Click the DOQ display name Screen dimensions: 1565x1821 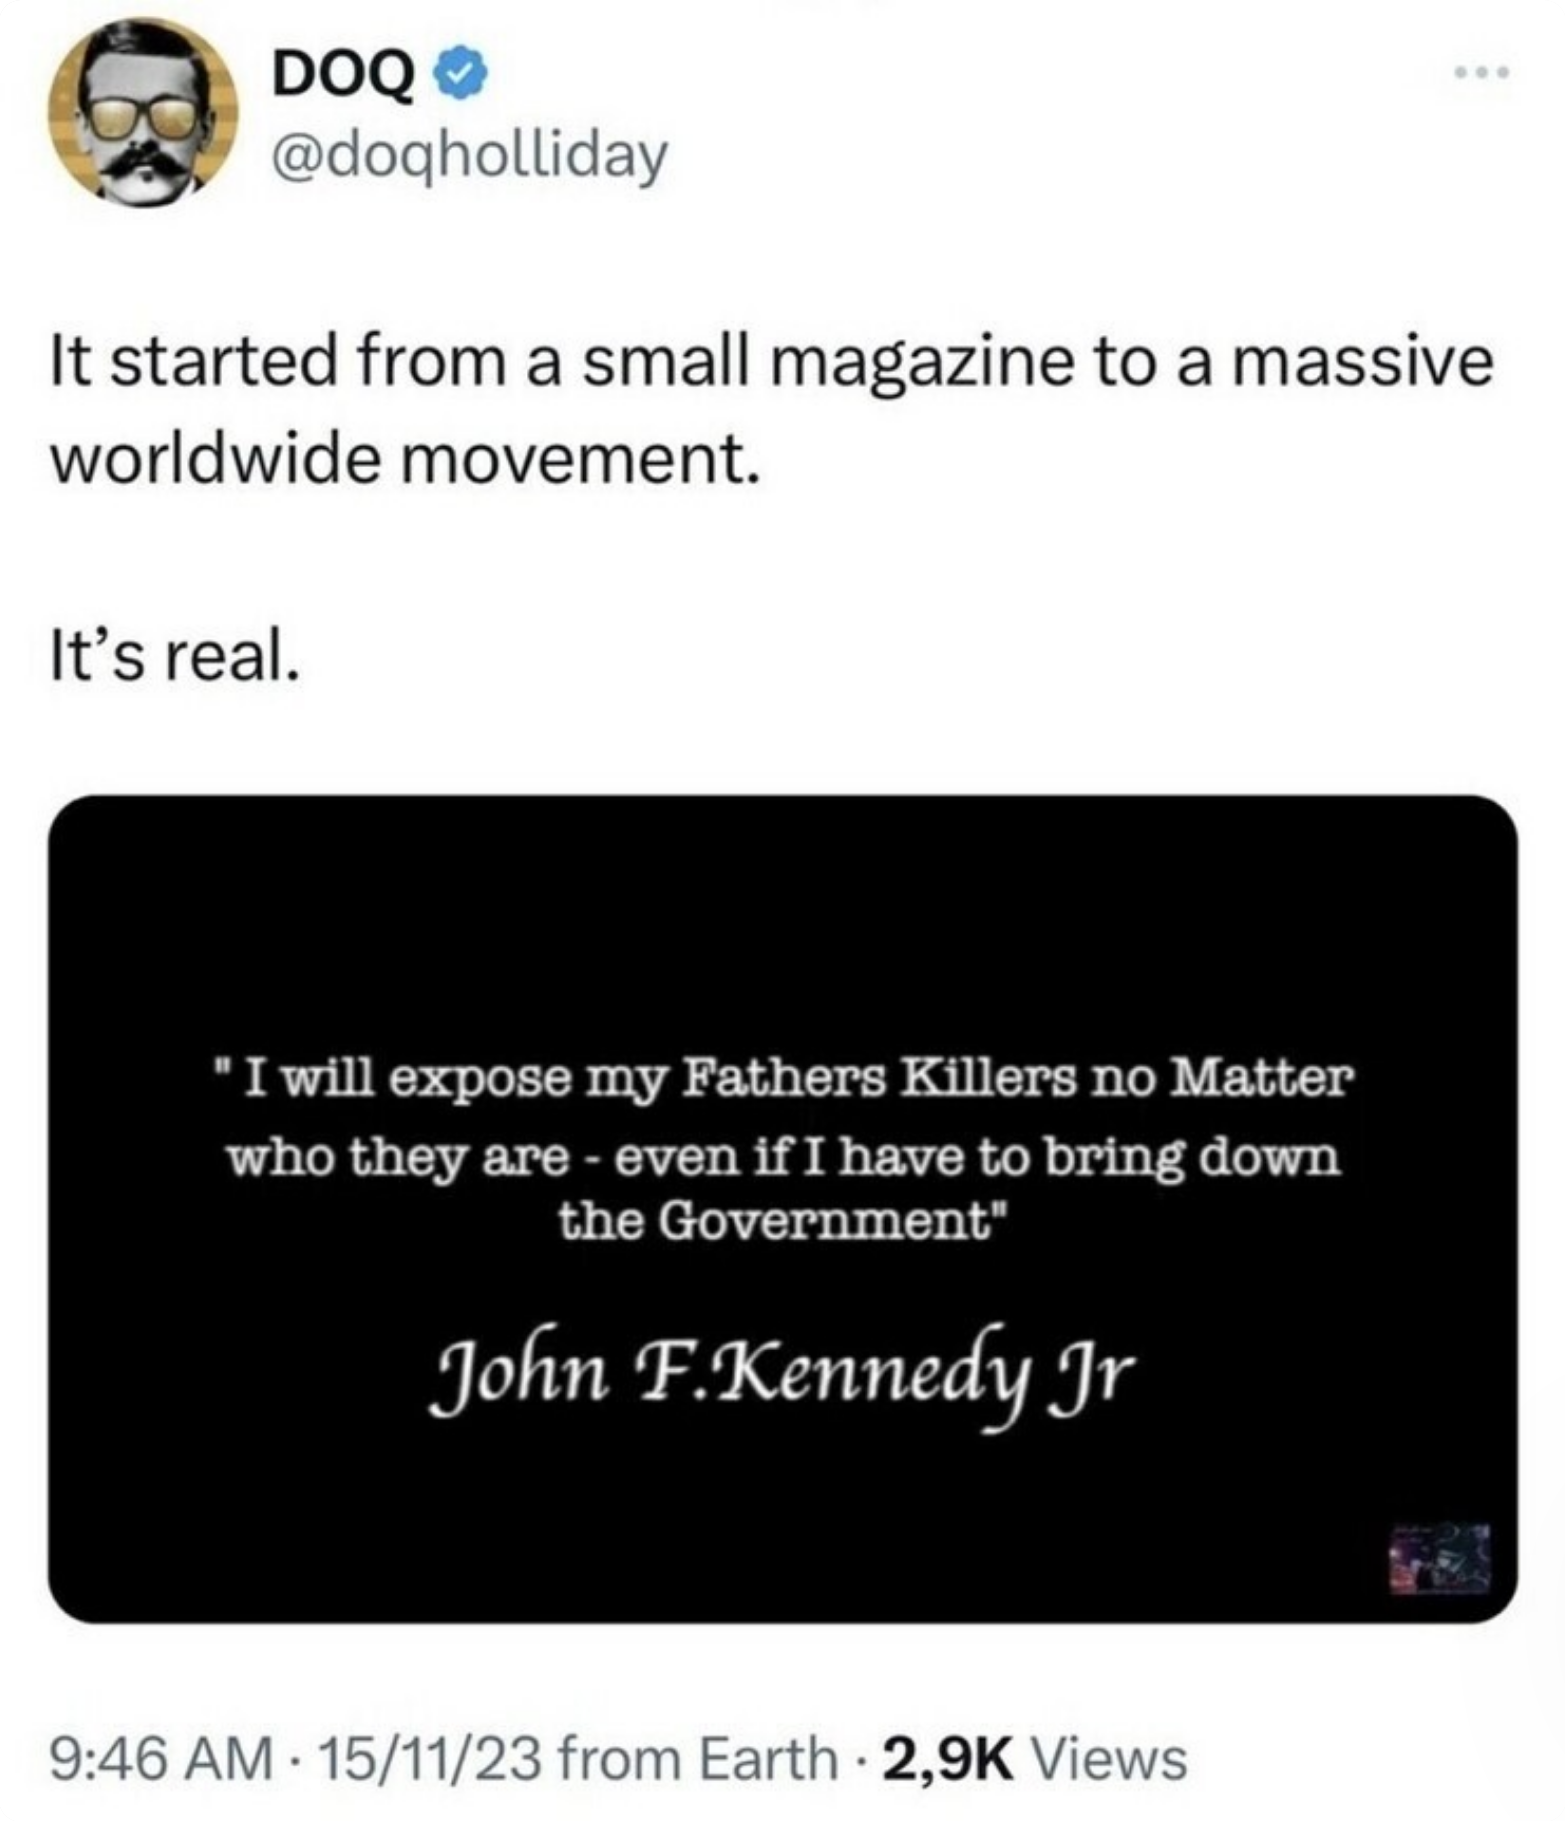point(343,77)
